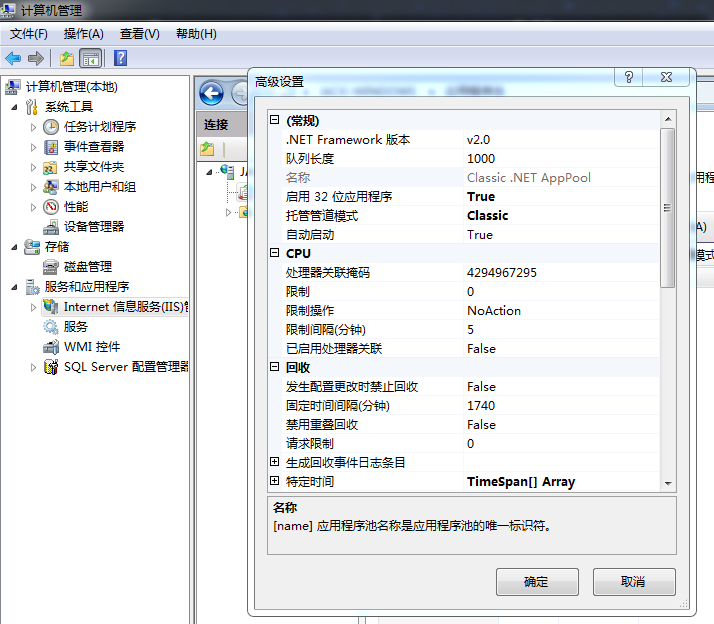Click the 性能 monitor icon

click(x=51, y=207)
